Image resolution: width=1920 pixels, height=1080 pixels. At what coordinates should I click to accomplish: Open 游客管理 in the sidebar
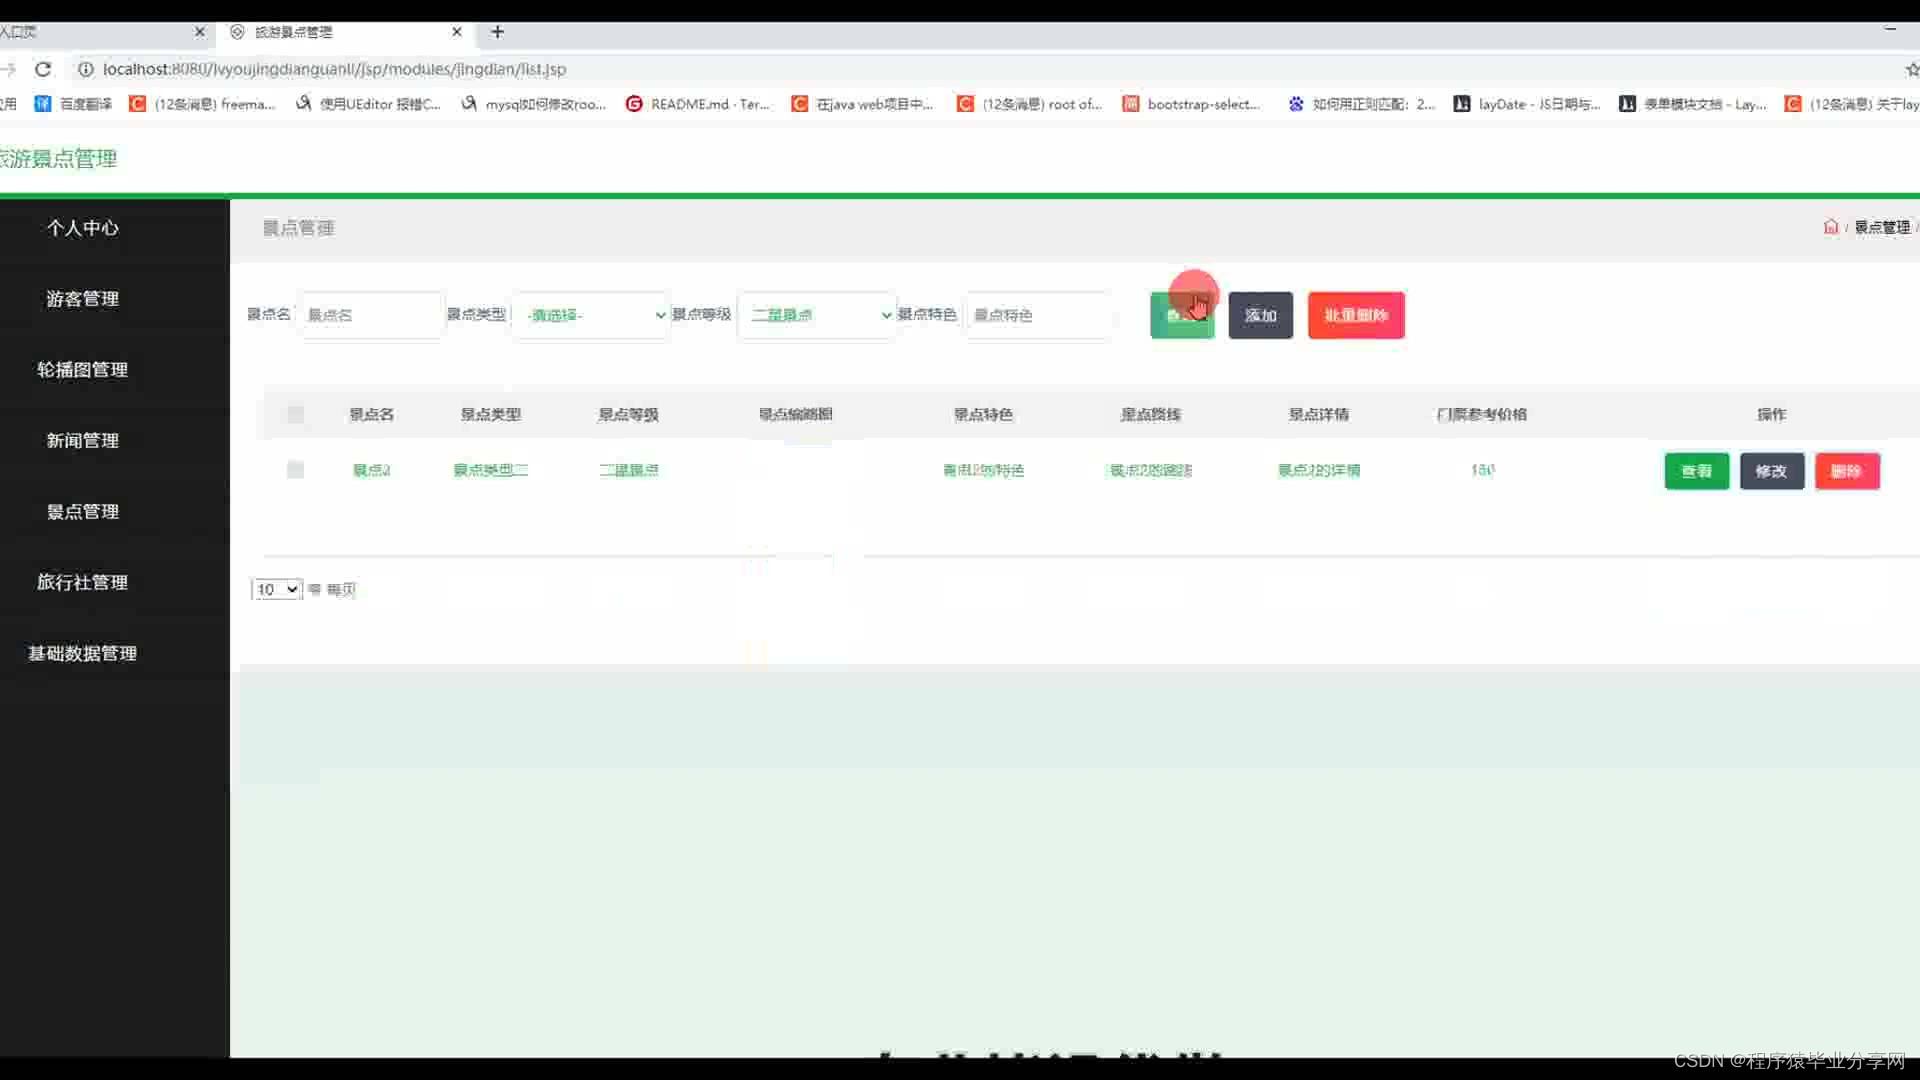click(83, 299)
